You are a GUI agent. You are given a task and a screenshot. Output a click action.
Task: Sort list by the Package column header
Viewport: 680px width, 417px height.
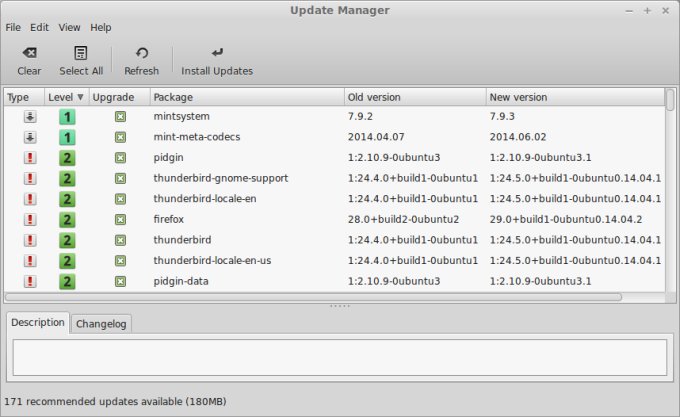pyautogui.click(x=247, y=97)
